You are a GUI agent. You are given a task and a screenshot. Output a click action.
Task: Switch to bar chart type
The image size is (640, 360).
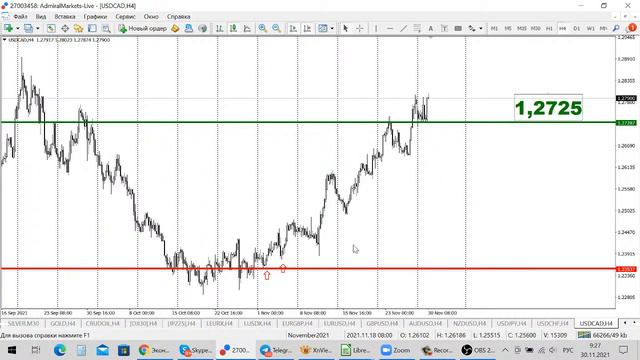pyautogui.click(x=220, y=28)
